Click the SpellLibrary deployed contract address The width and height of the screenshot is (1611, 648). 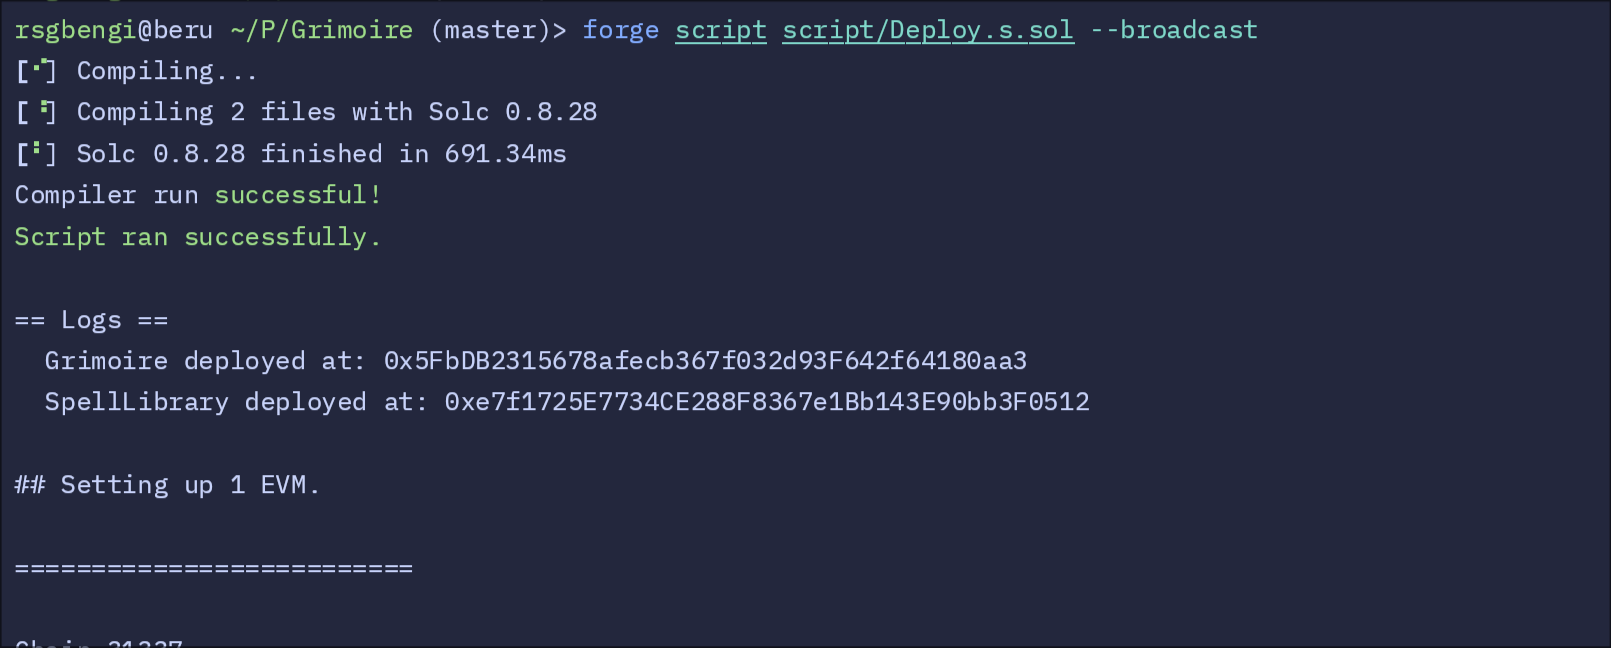[x=766, y=402]
